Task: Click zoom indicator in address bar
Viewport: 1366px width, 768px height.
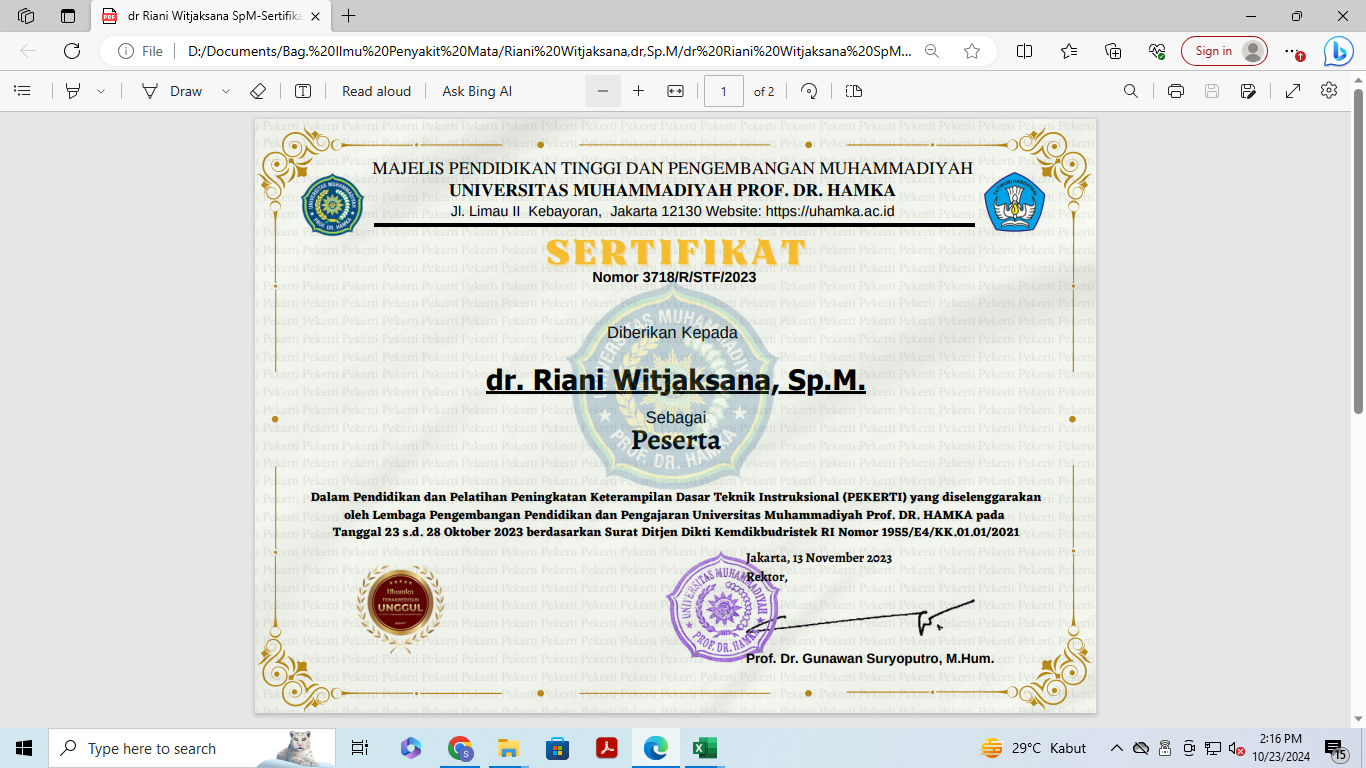Action: tap(932, 51)
